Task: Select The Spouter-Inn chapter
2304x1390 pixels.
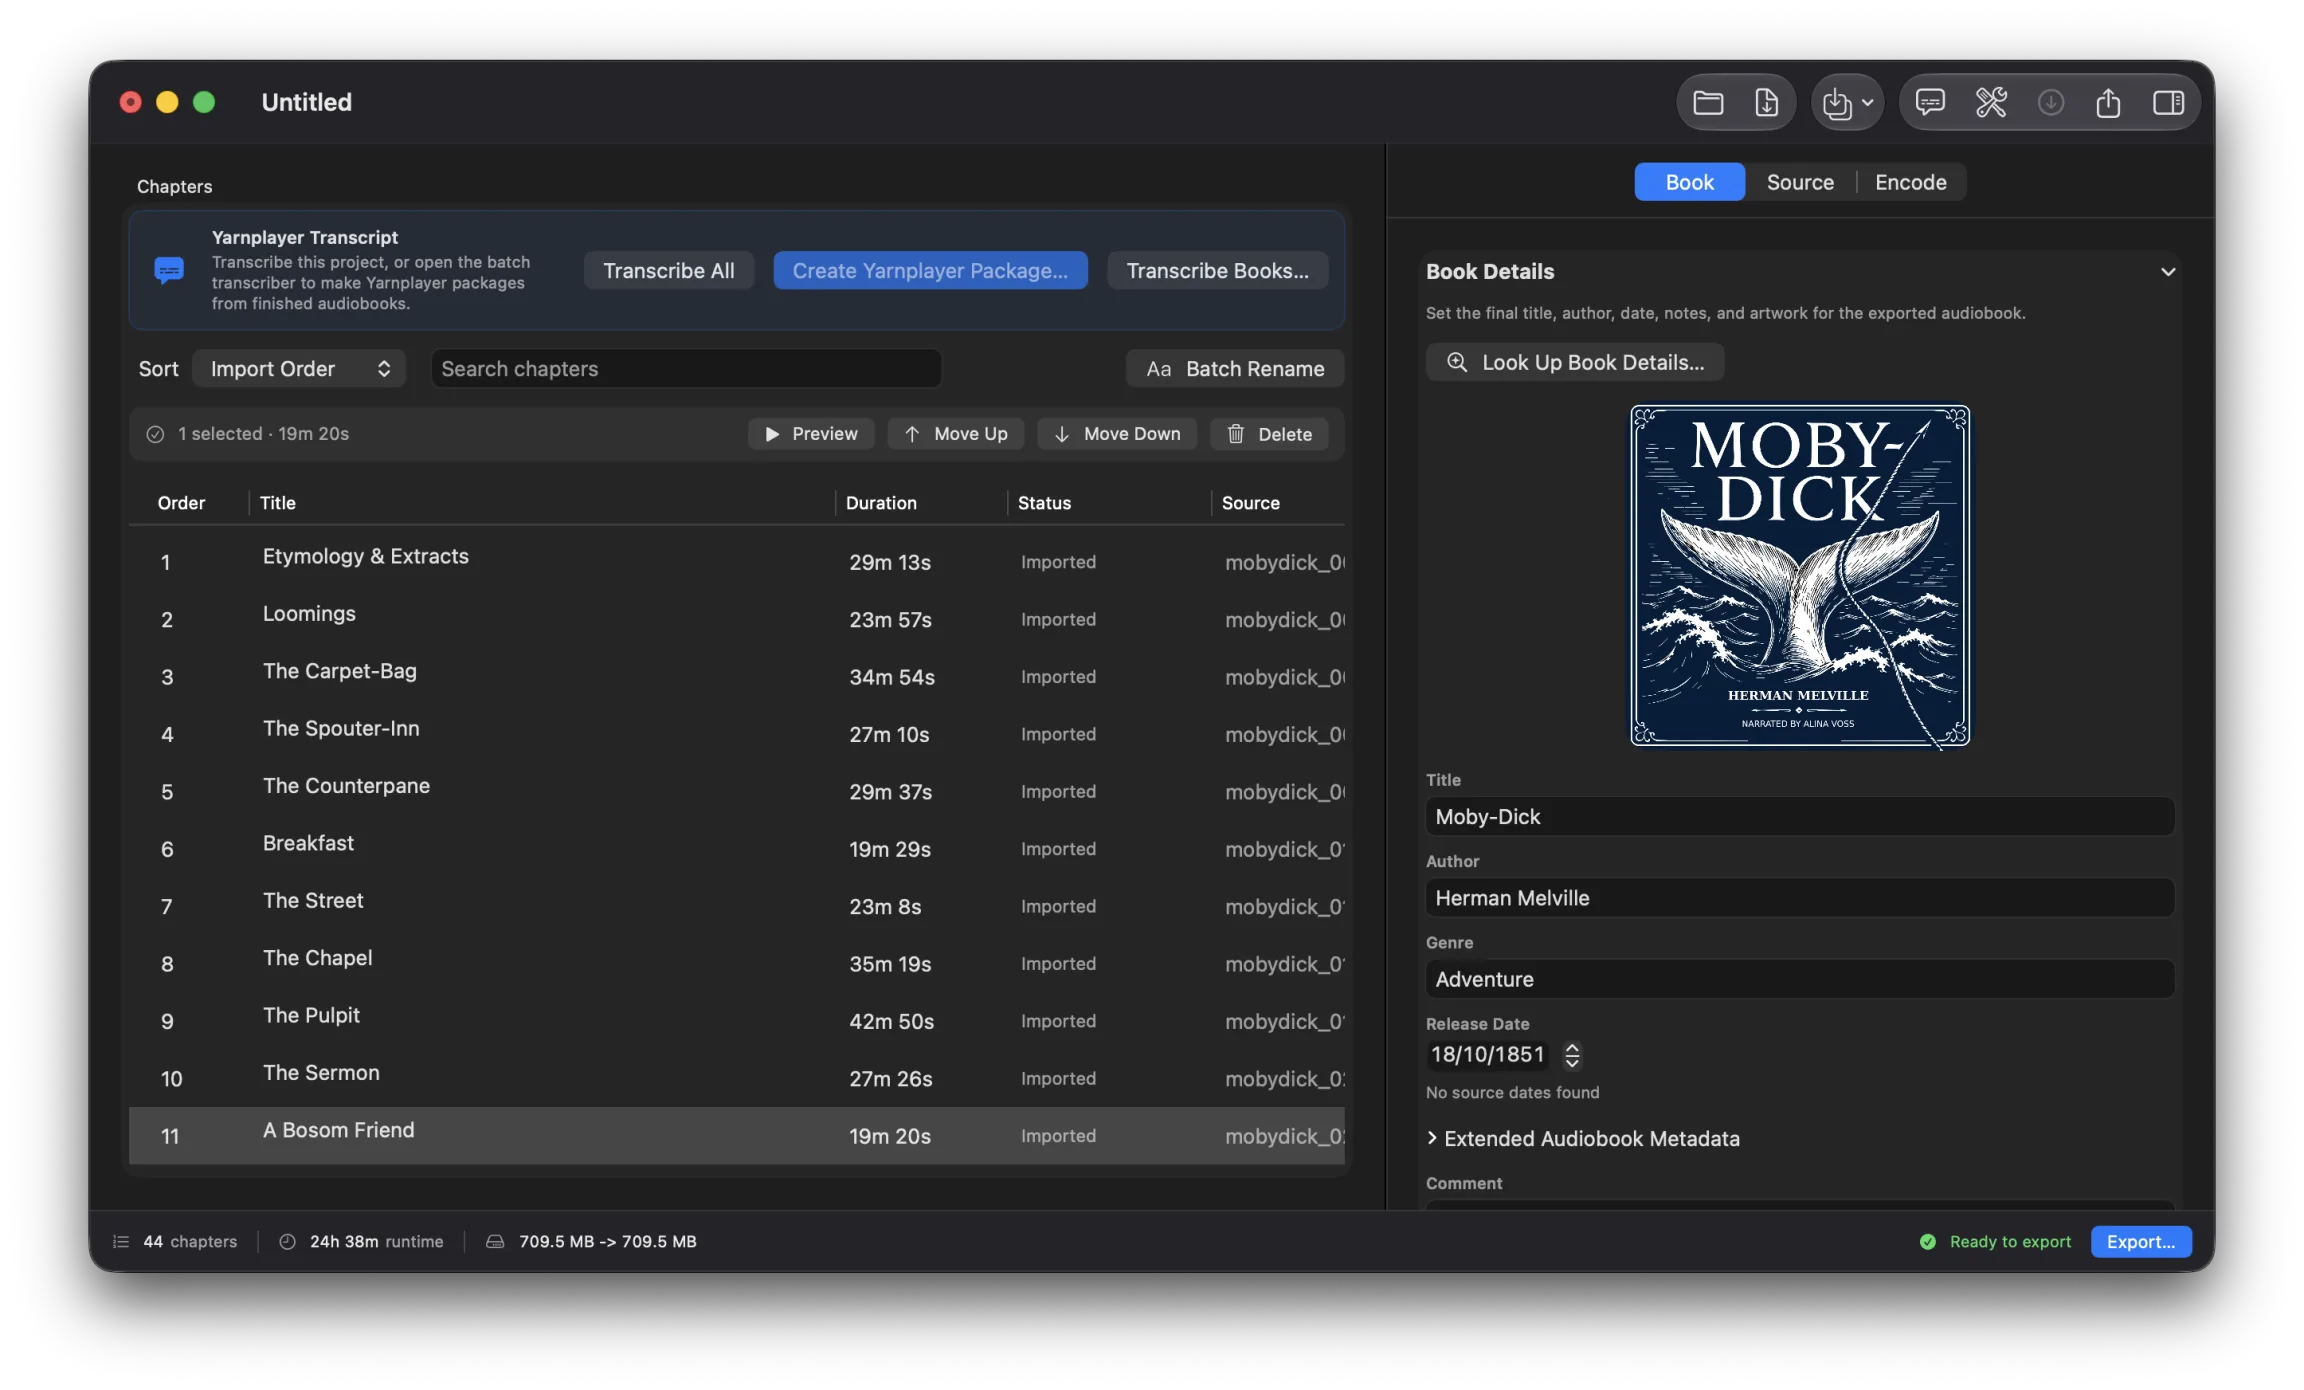Action: [736, 733]
